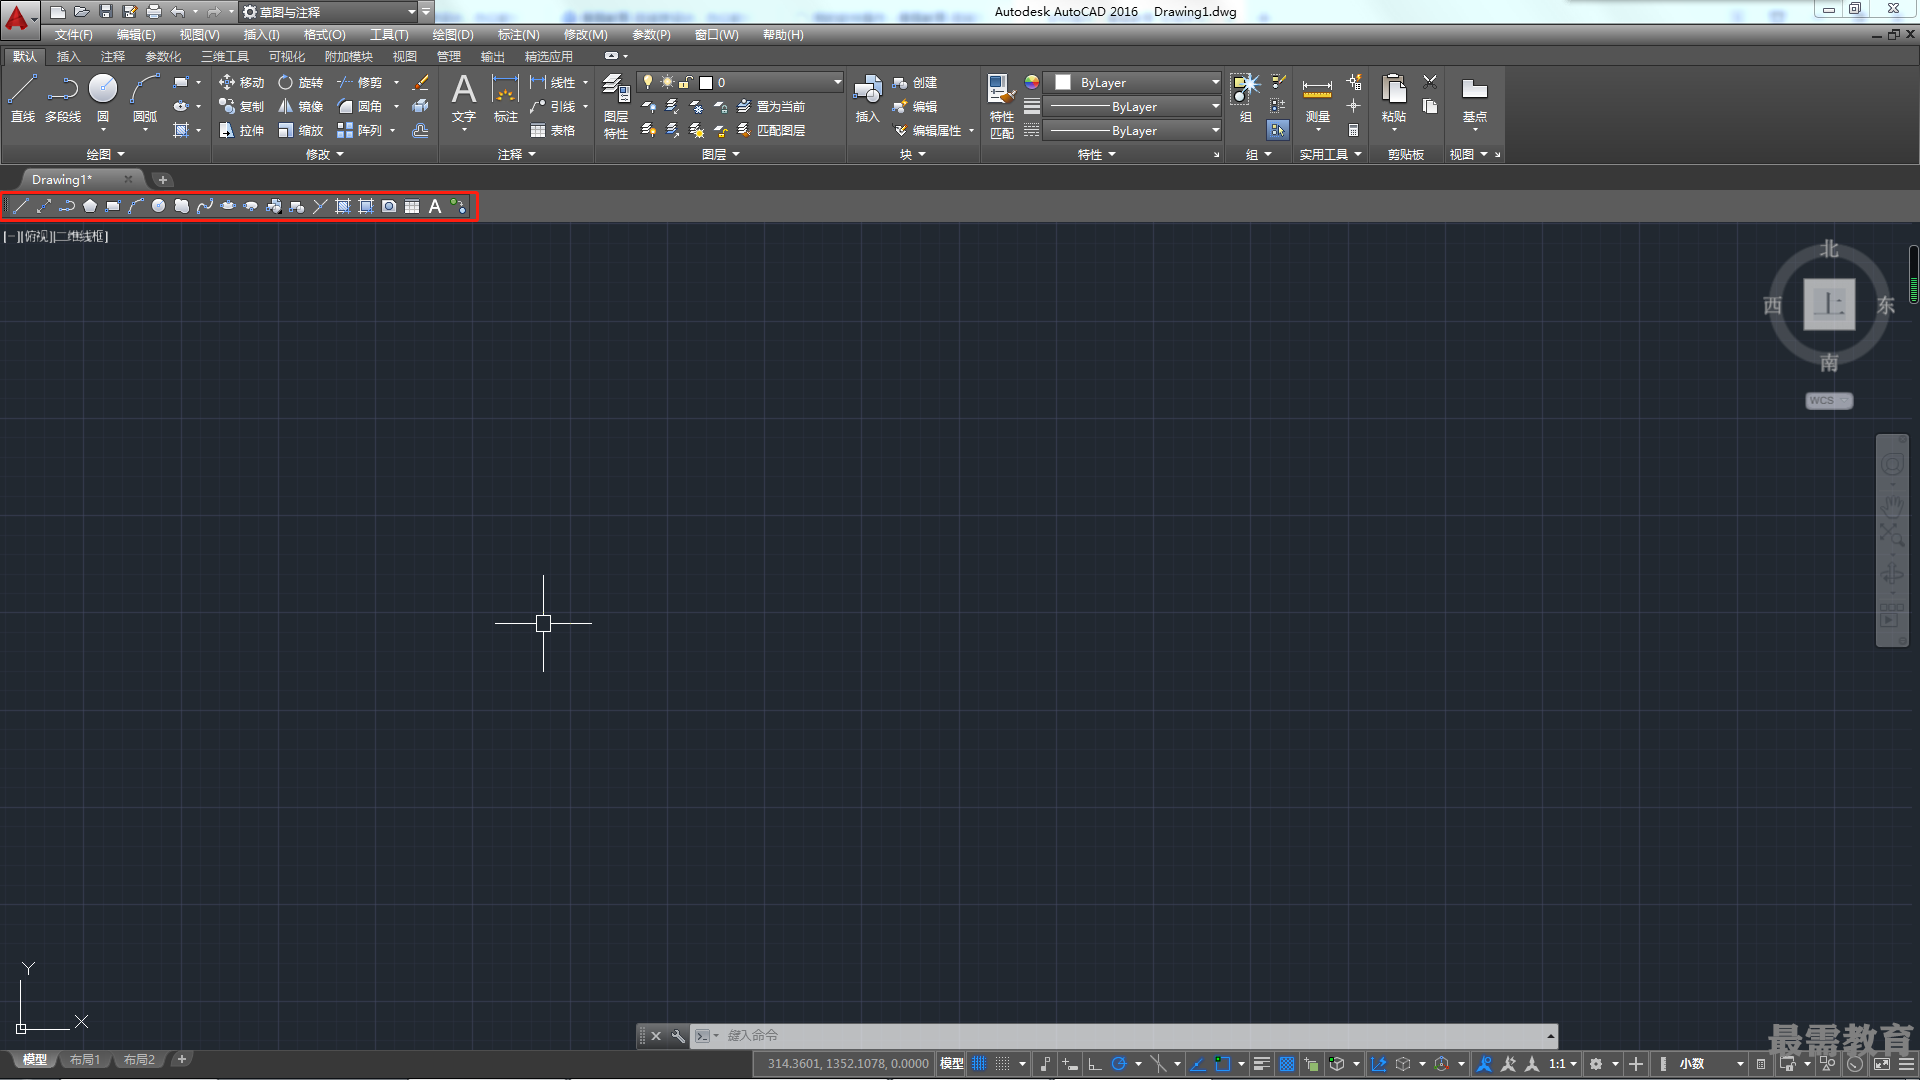Open the 帮助(H) menu
Viewport: 1920px width, 1080px height.
pos(783,35)
